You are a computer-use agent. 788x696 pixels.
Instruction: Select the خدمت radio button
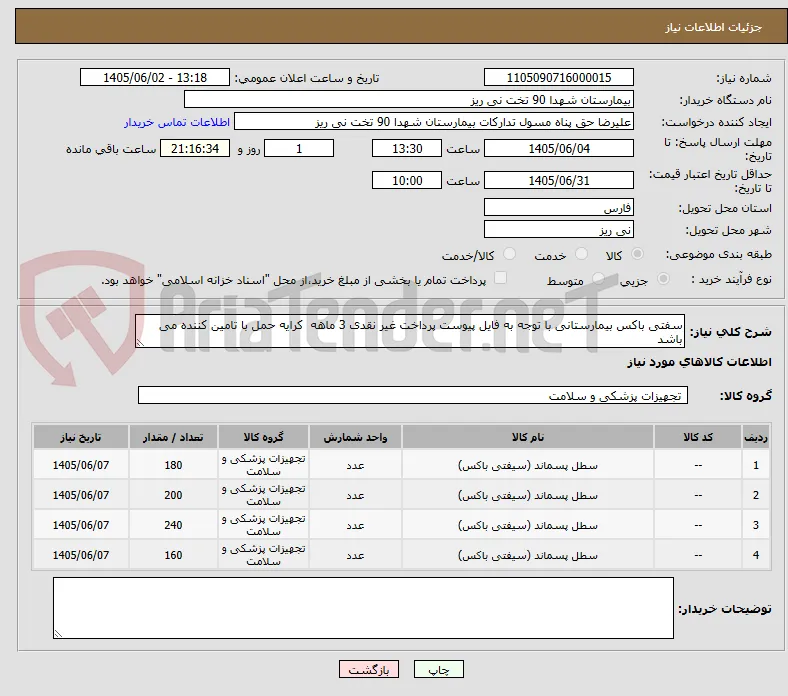(581, 254)
